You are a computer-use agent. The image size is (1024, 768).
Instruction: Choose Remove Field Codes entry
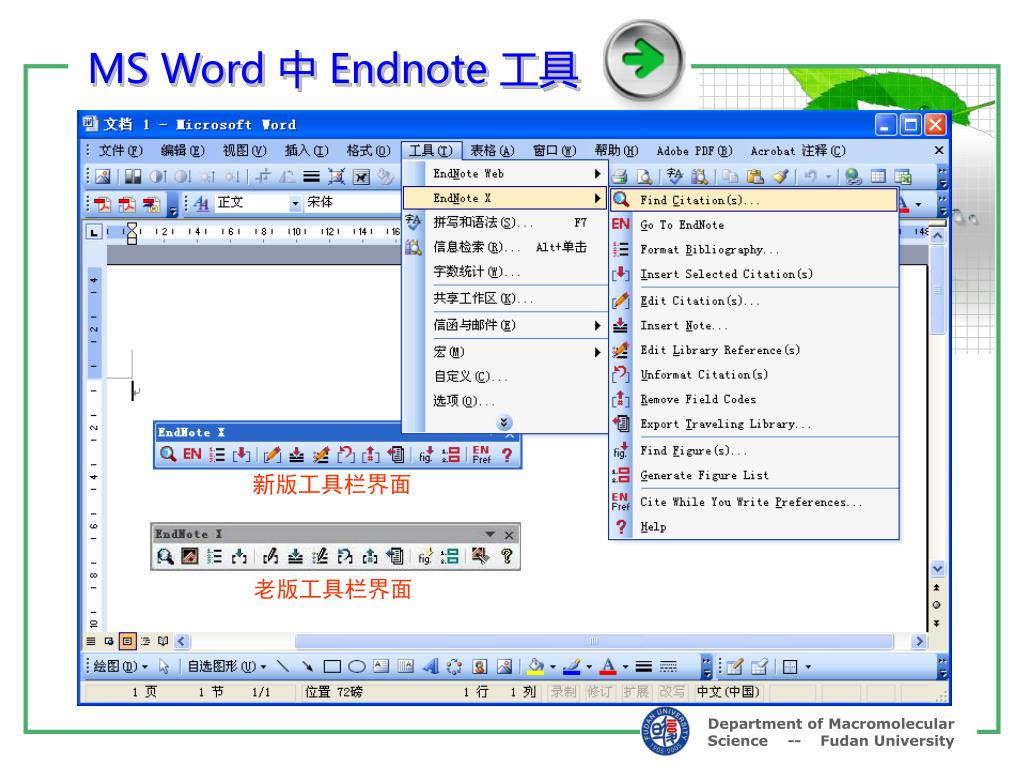click(754, 399)
